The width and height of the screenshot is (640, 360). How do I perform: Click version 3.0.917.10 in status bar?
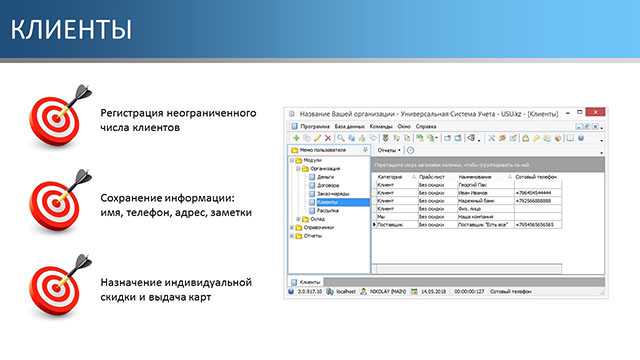(x=309, y=291)
